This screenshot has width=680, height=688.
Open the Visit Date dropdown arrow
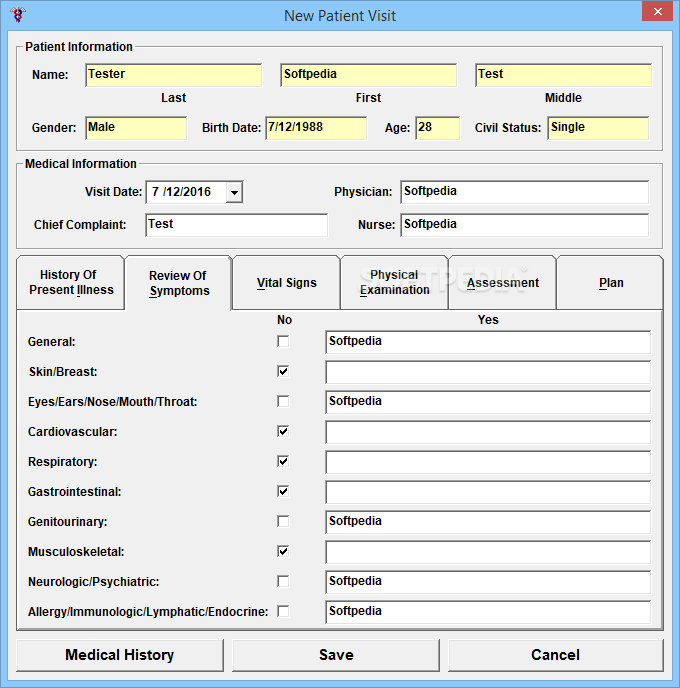[234, 192]
